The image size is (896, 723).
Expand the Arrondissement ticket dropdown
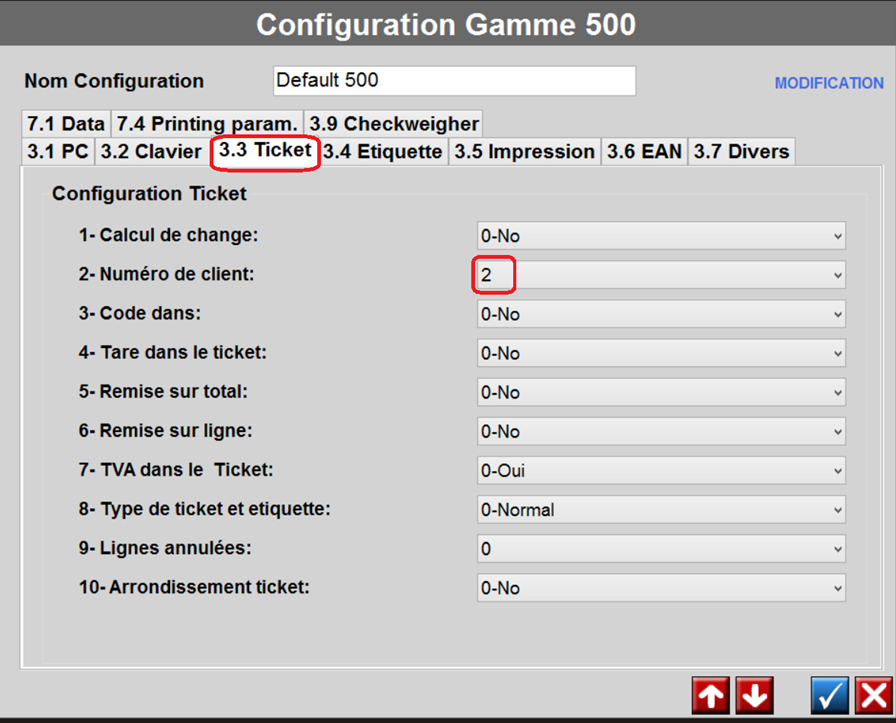[661, 587]
